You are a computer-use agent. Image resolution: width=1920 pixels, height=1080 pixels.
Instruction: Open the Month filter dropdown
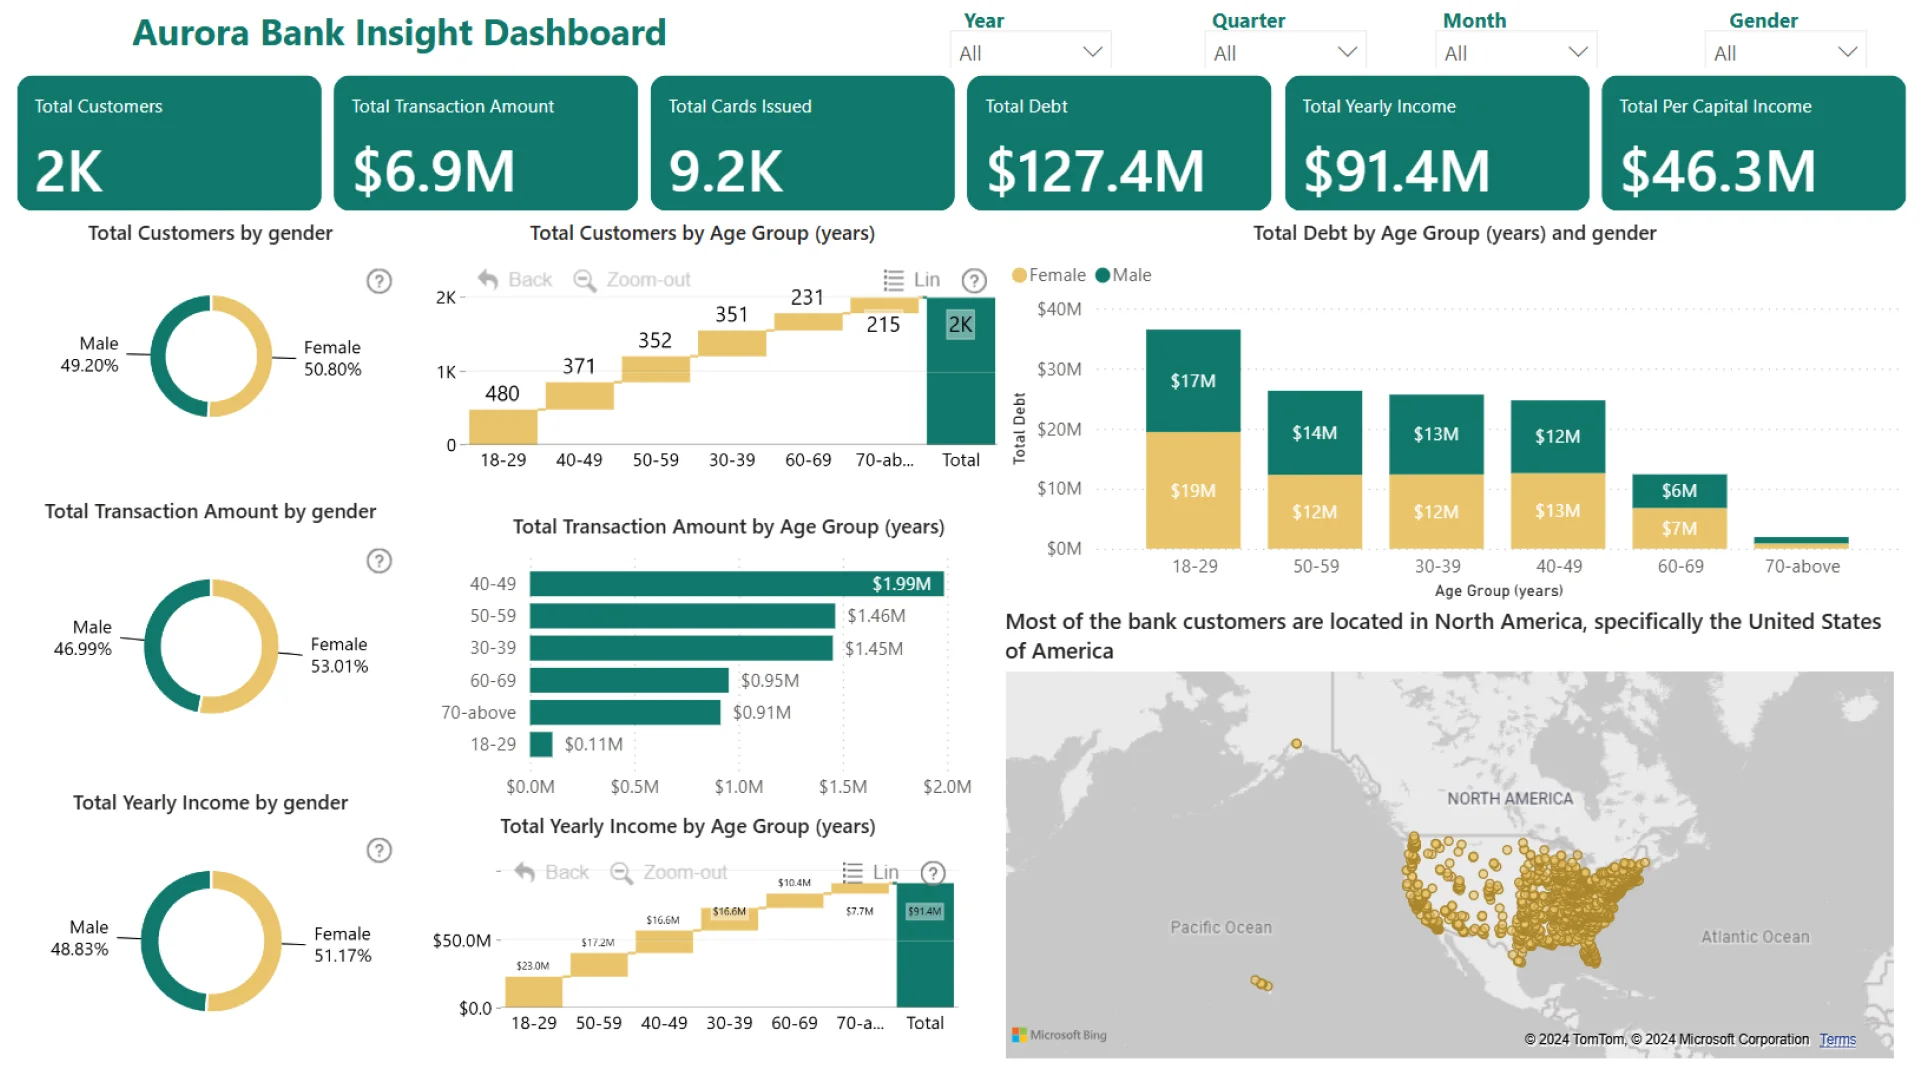[x=1516, y=52]
